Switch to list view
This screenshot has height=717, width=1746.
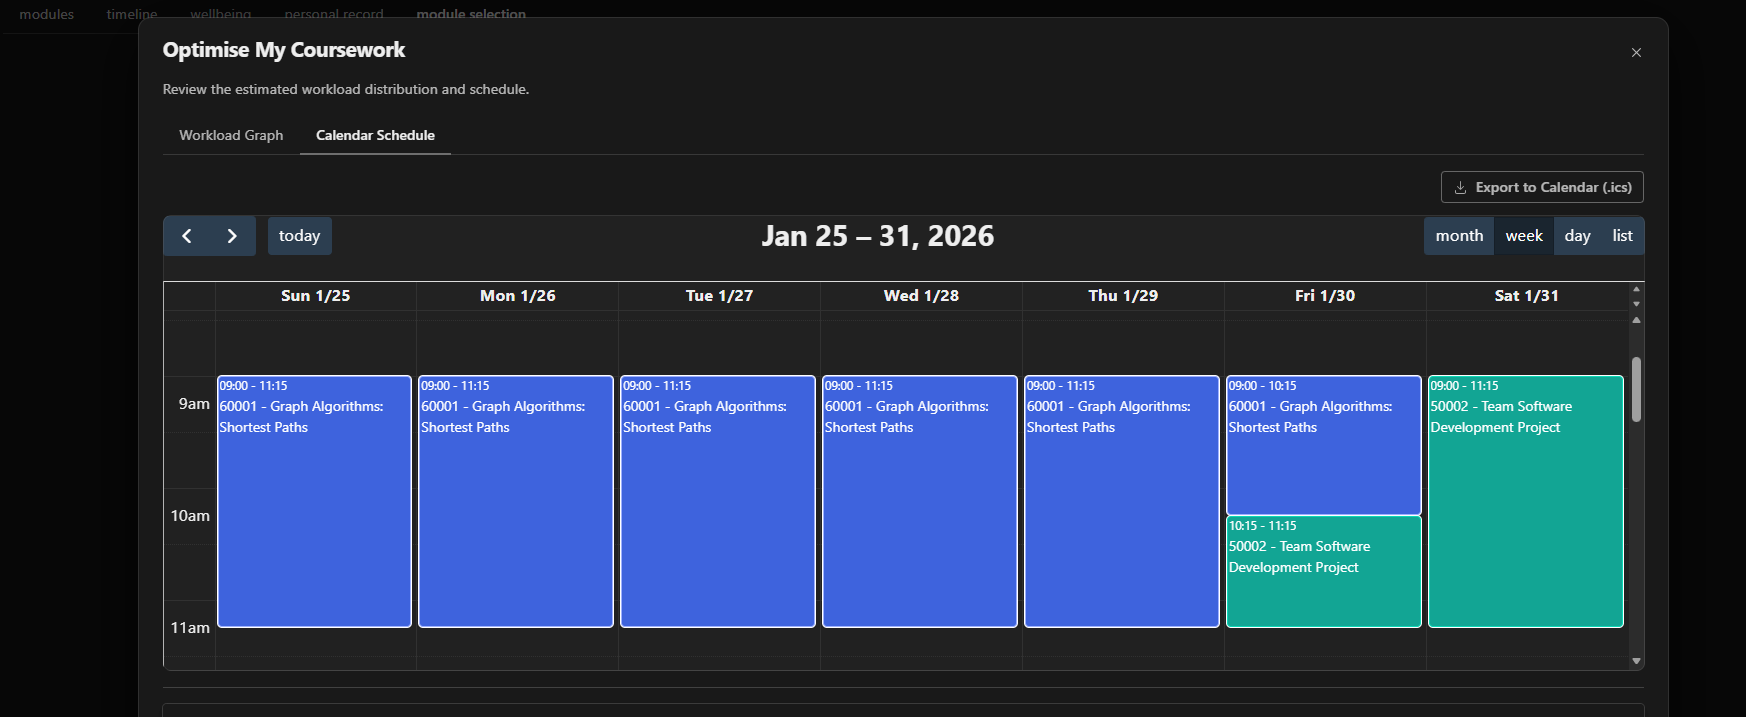point(1620,236)
